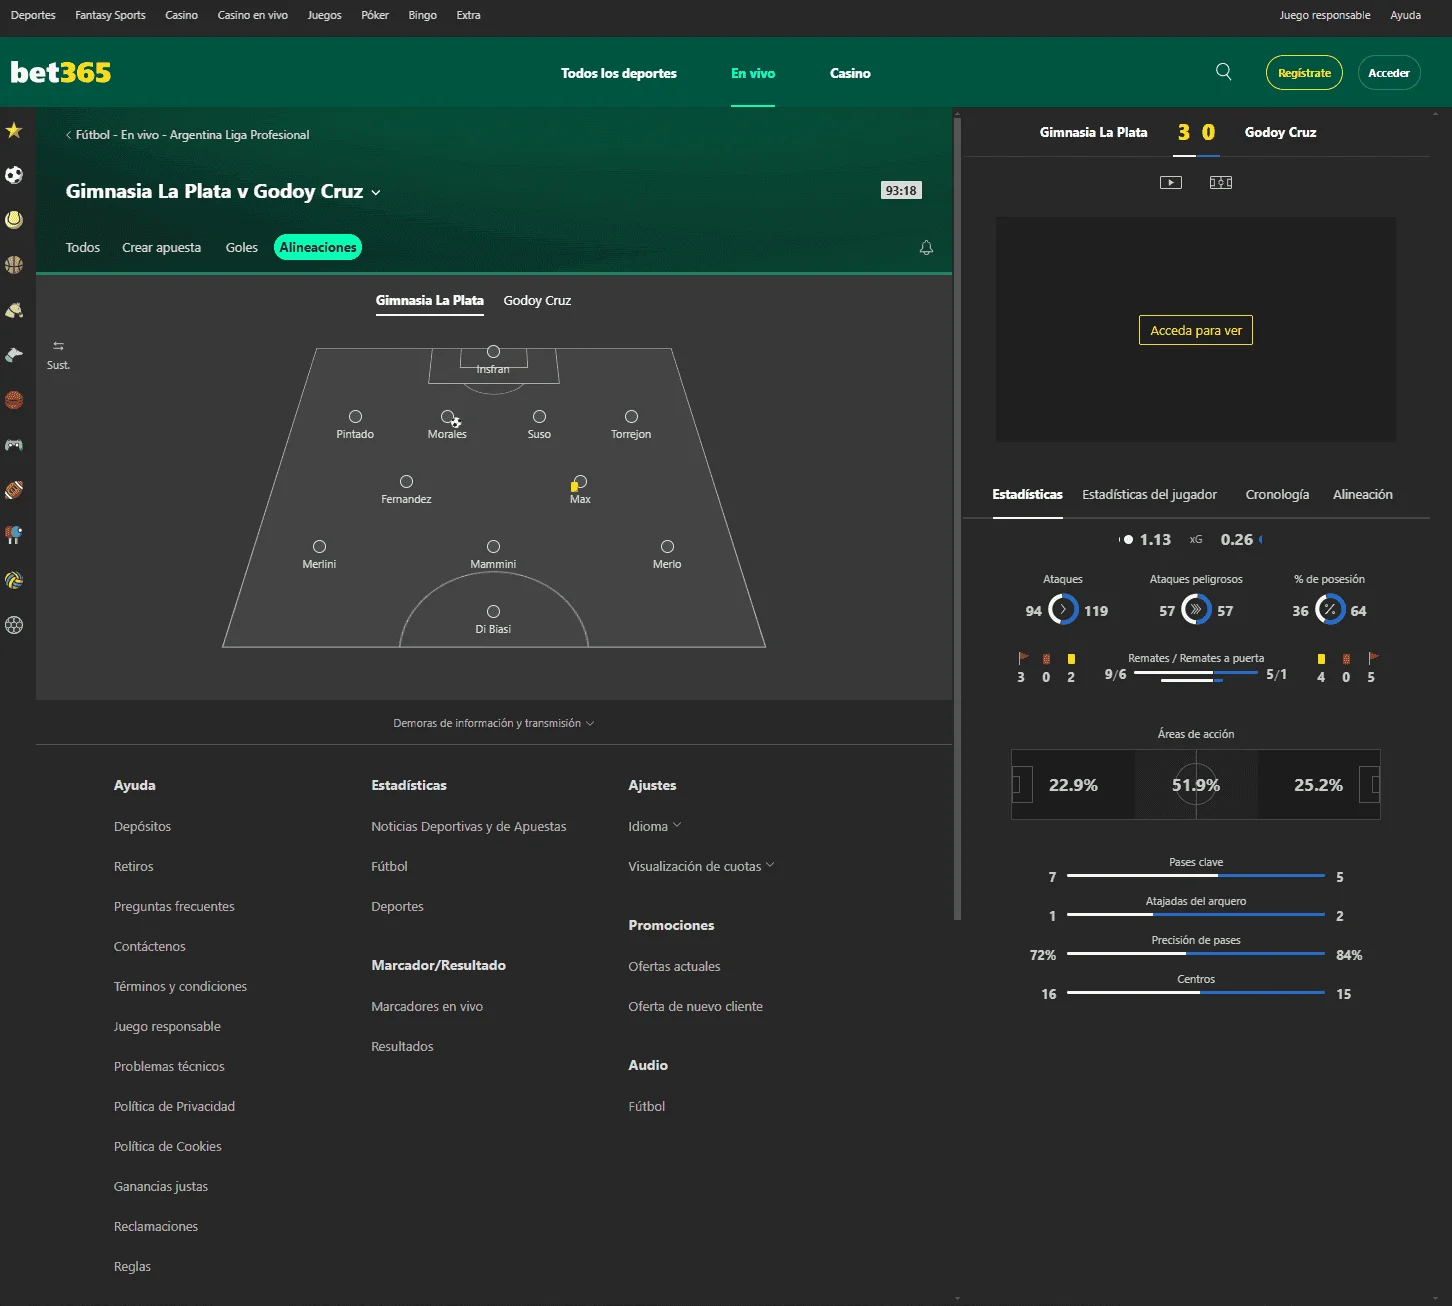This screenshot has height=1306, width=1452.
Task: Switch to Godoy Cruz lineup tab
Action: (x=537, y=301)
